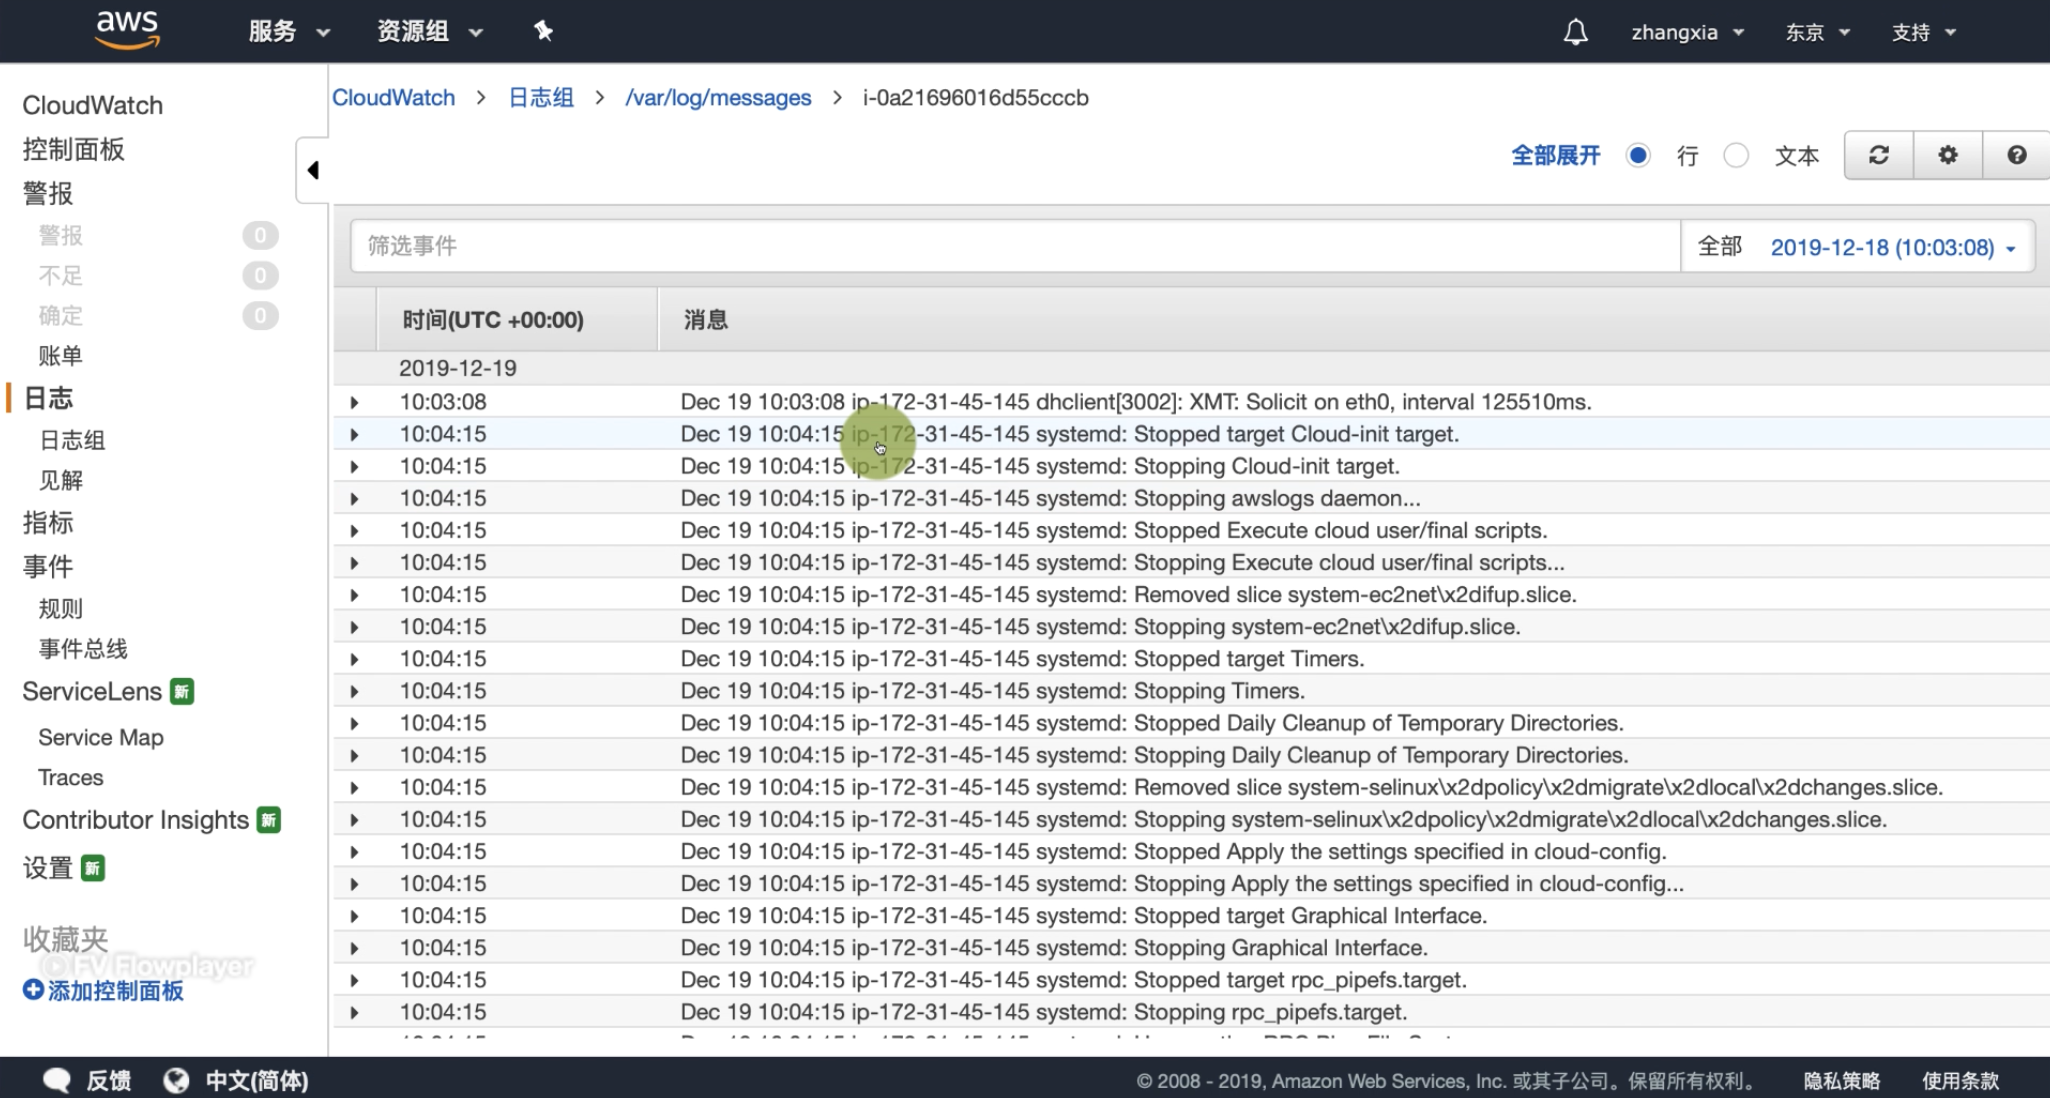
Task: Expand the Stopping awslogs daemon row
Action: click(354, 498)
